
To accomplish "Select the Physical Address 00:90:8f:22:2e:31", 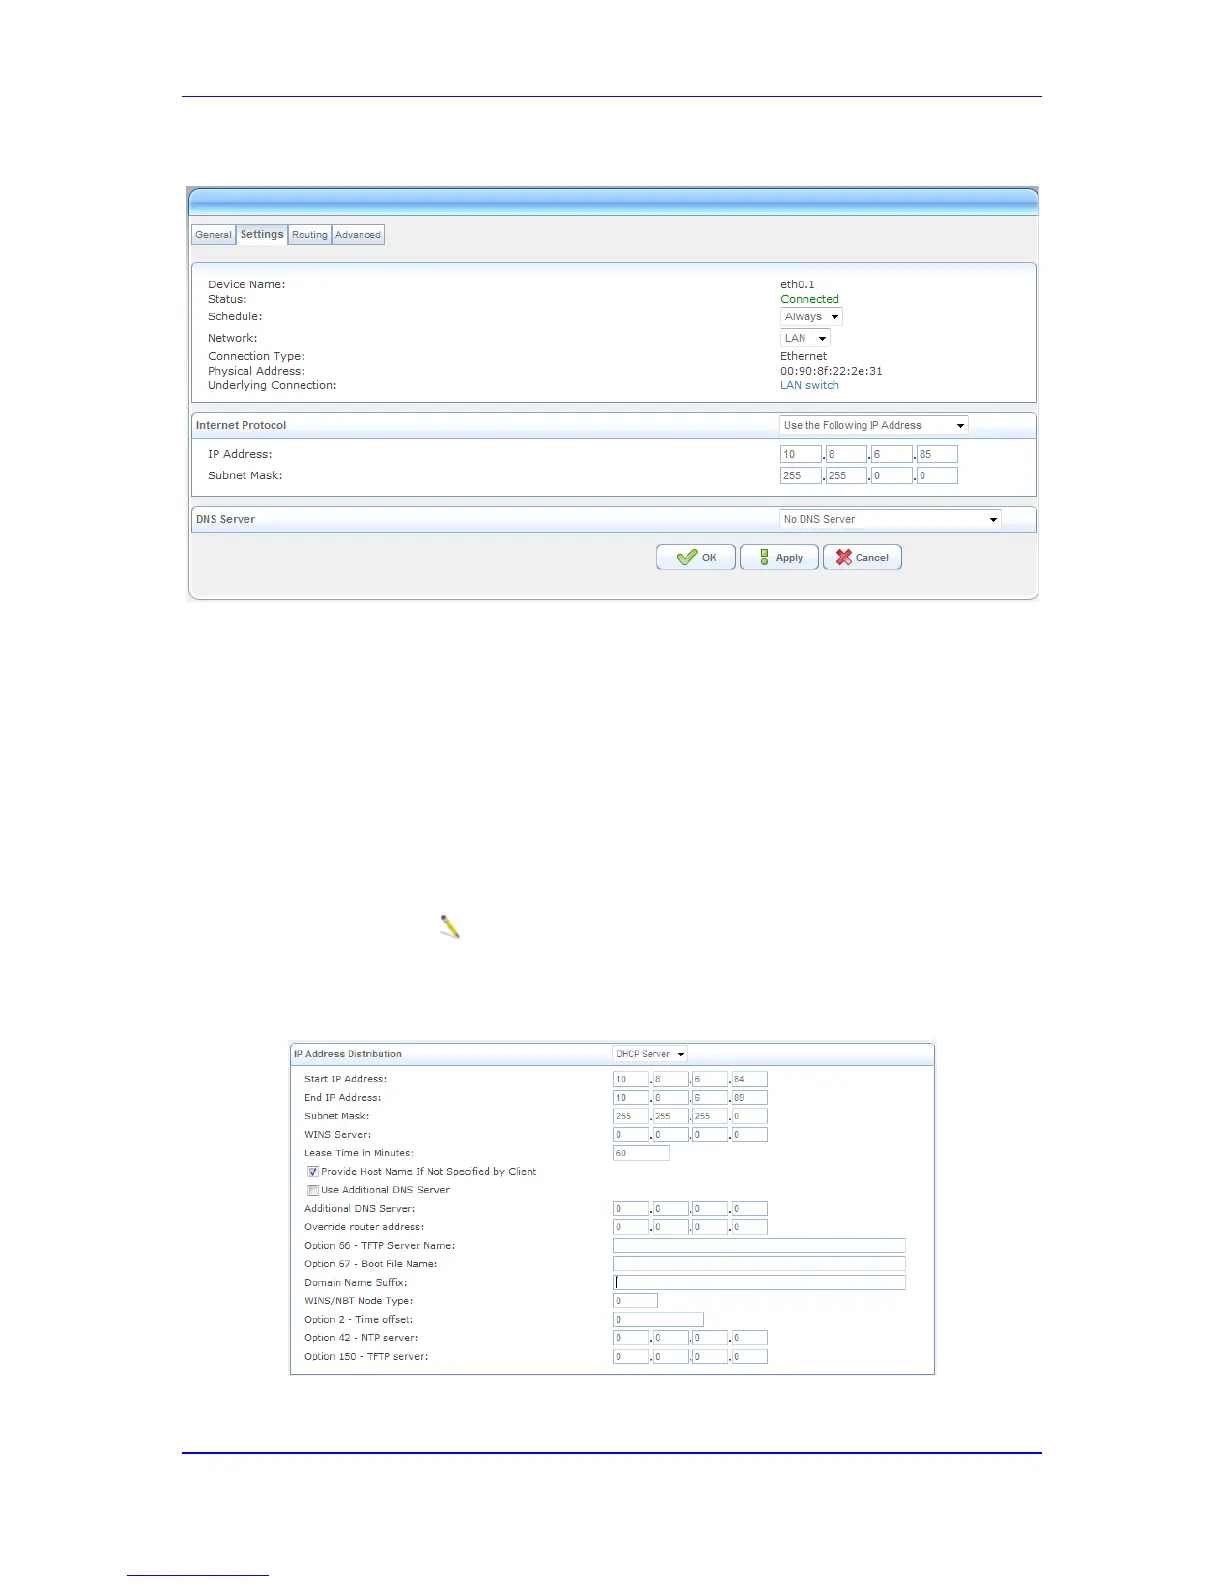I will click(x=831, y=371).
